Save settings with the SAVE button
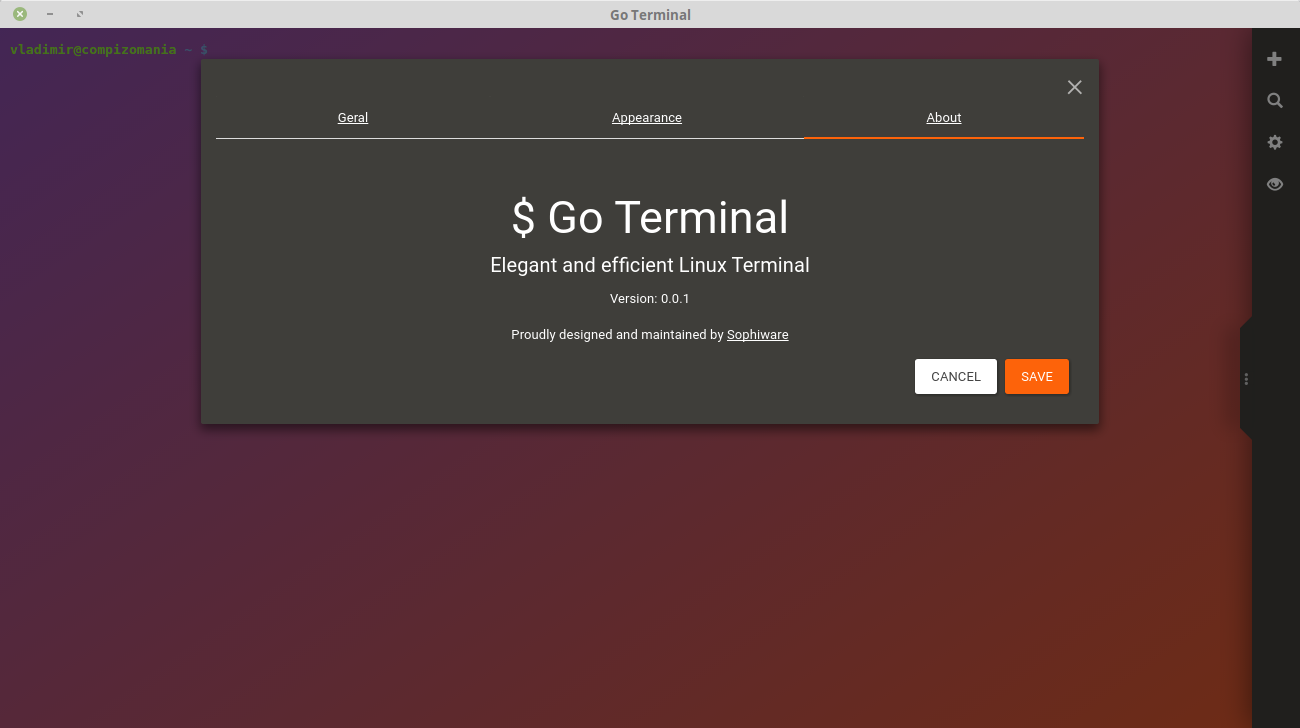Image resolution: width=1300 pixels, height=728 pixels. 1037,376
